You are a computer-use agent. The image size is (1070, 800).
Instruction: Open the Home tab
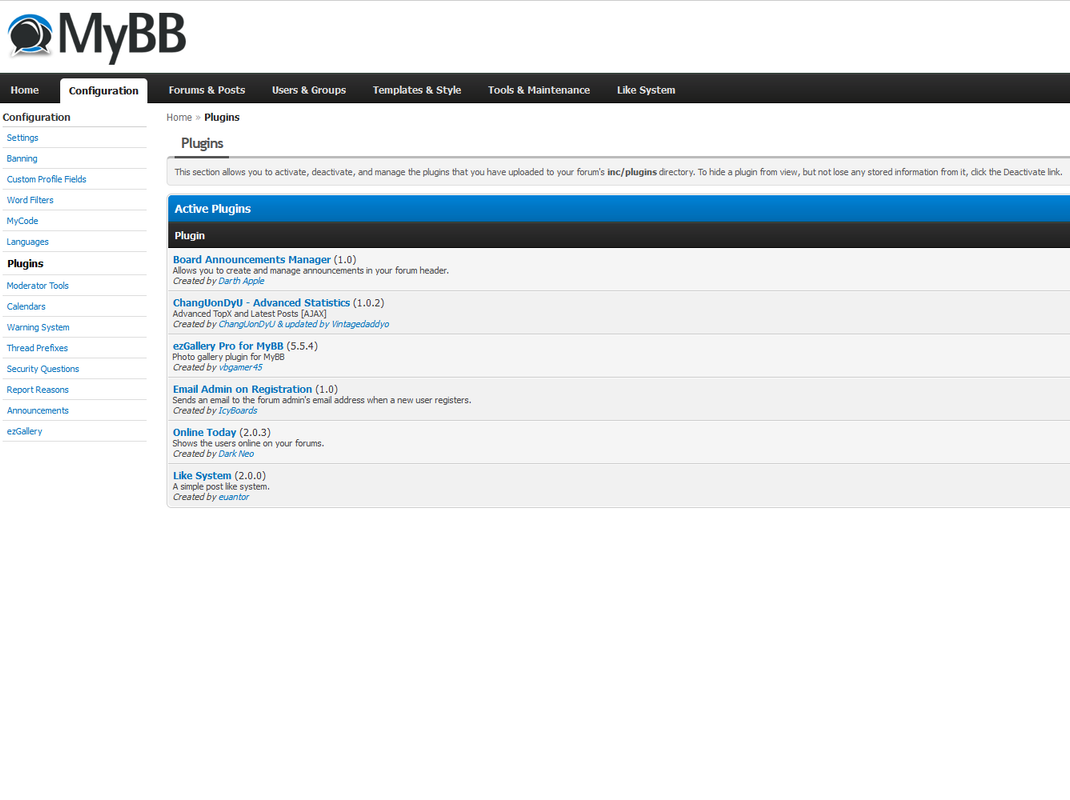pyautogui.click(x=25, y=90)
